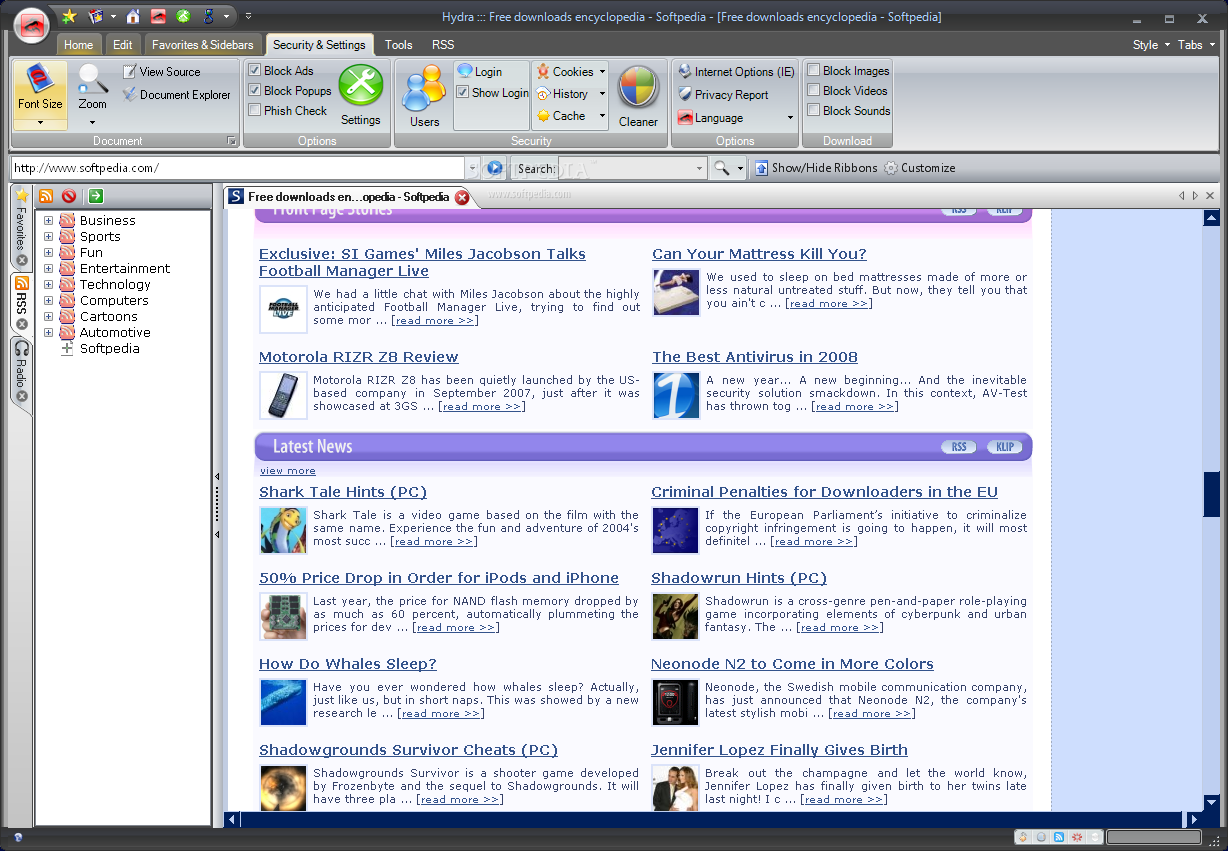
Task: Switch to the Home ribbon tab
Action: click(78, 45)
